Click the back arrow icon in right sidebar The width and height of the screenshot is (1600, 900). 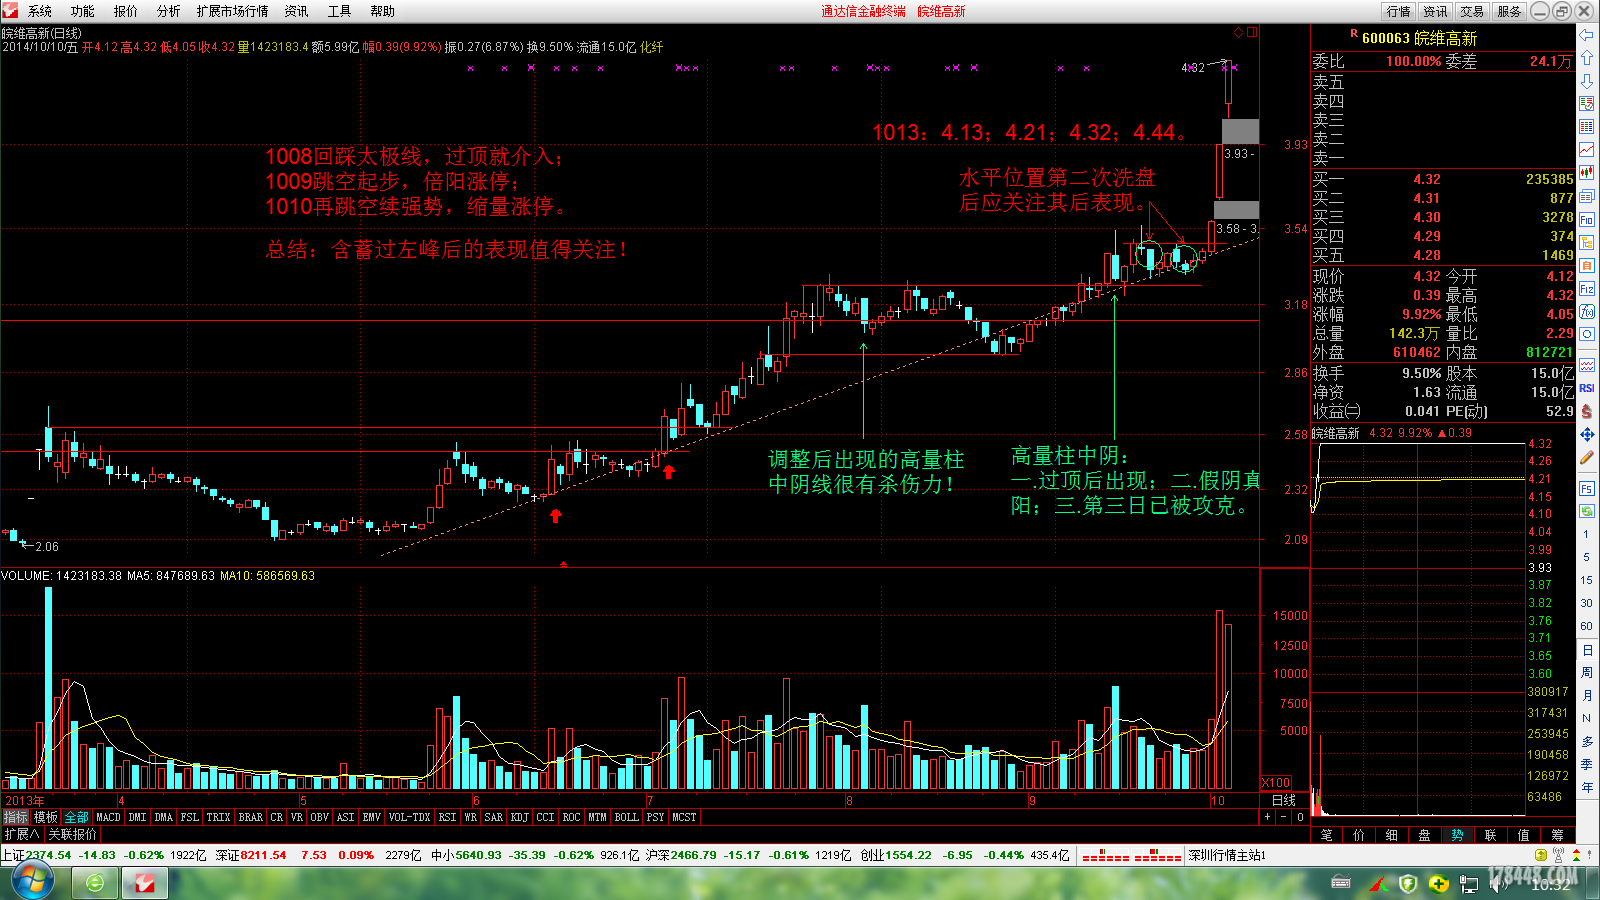pyautogui.click(x=1587, y=34)
